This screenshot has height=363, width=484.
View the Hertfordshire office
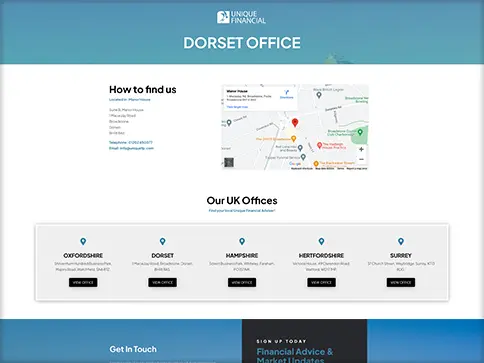[x=321, y=282]
